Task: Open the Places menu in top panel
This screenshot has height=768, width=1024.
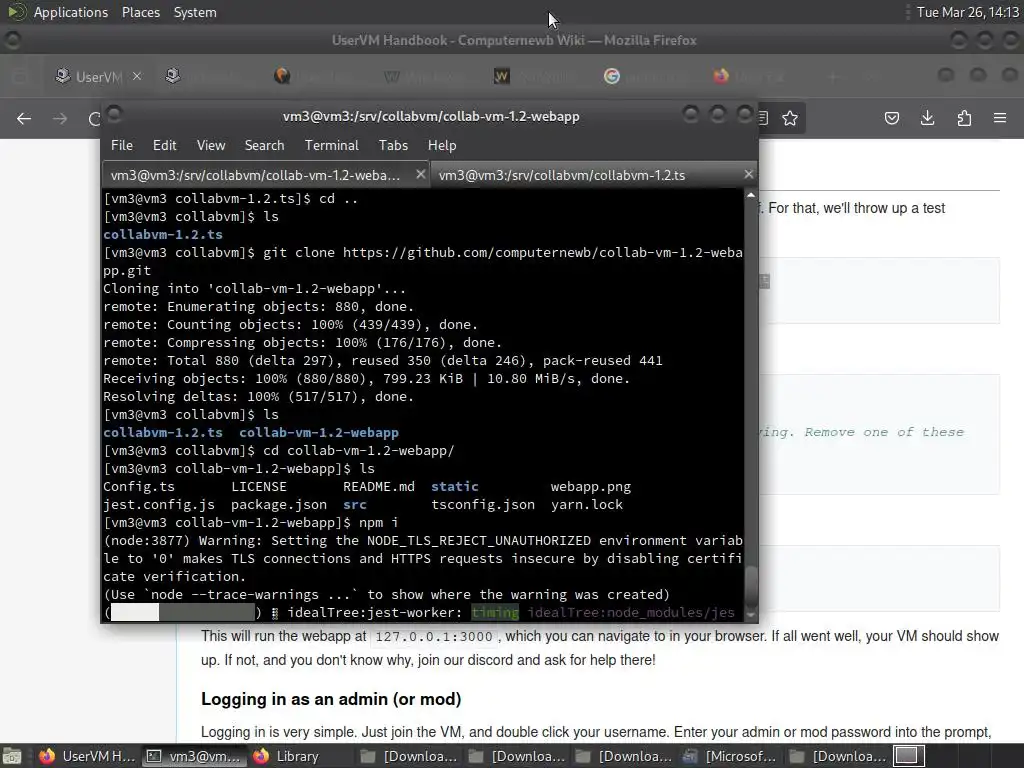Action: coord(141,12)
